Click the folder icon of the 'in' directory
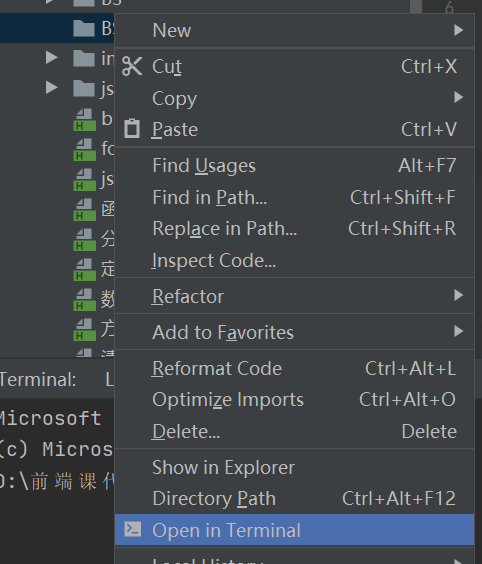Viewport: 482px width, 564px height. click(84, 58)
